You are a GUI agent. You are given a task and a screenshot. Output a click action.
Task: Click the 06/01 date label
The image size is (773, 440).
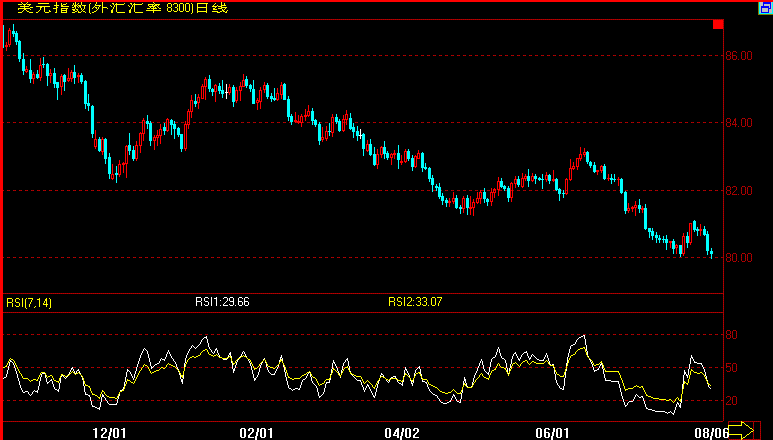coord(552,433)
